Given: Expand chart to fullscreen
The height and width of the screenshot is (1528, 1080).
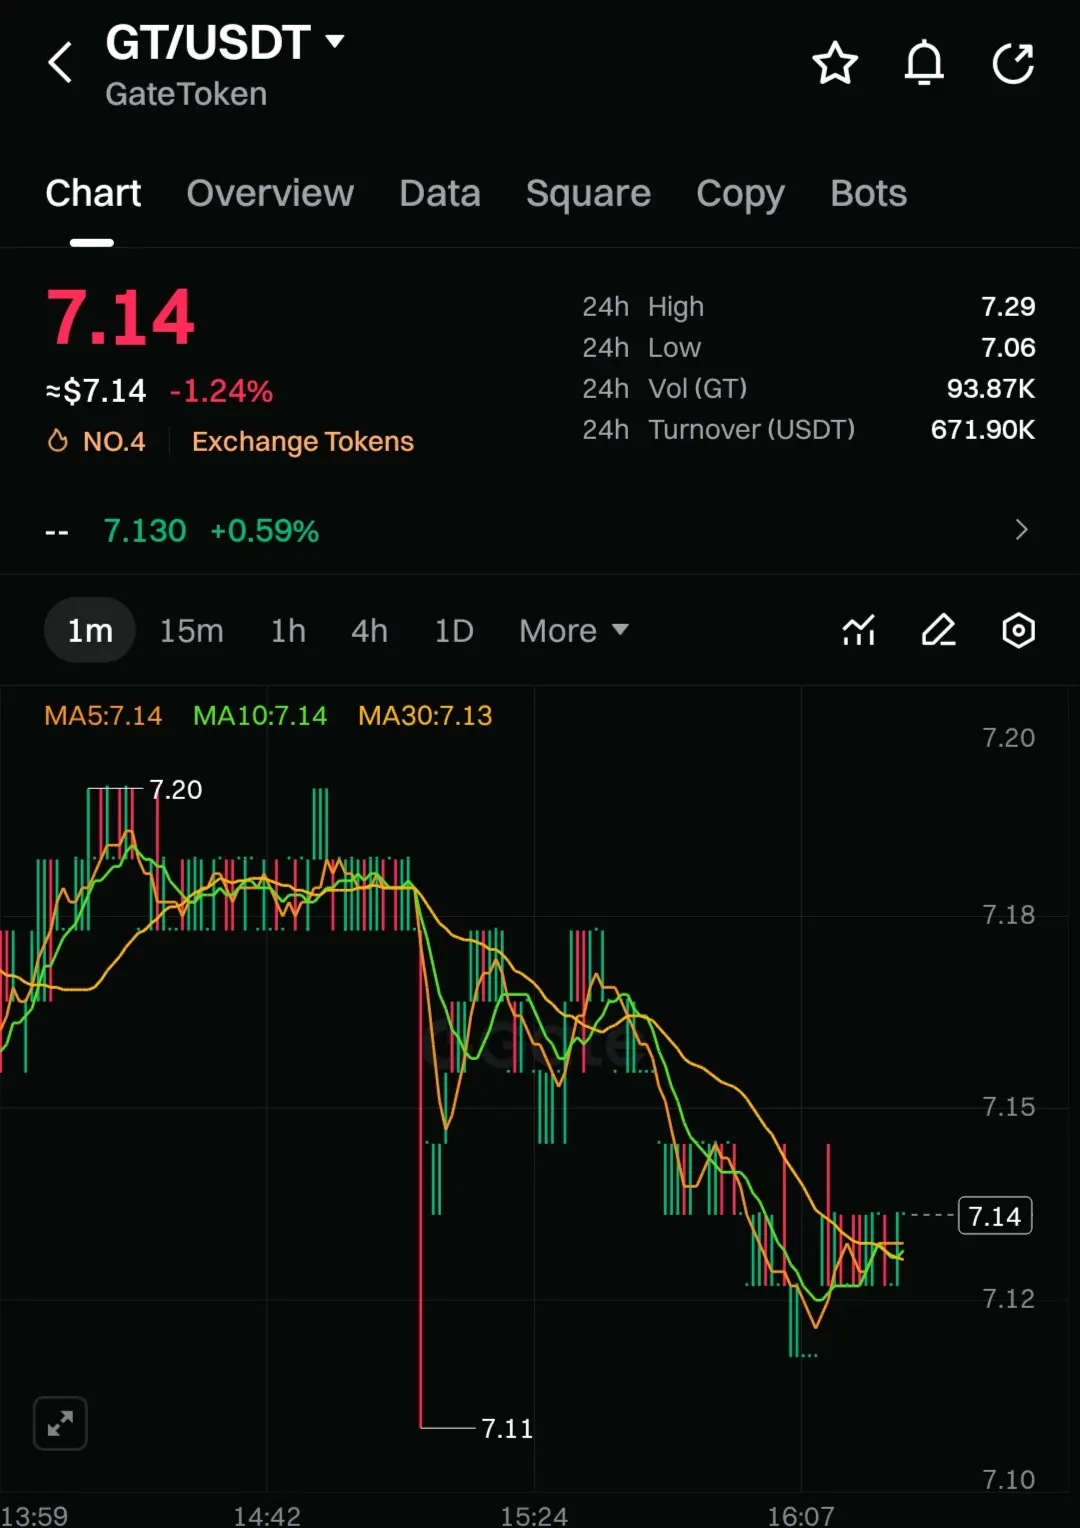Looking at the screenshot, I should coord(60,1423).
